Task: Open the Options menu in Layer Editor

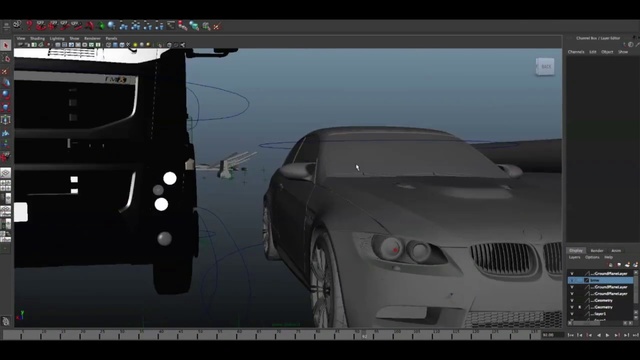Action: click(x=592, y=257)
